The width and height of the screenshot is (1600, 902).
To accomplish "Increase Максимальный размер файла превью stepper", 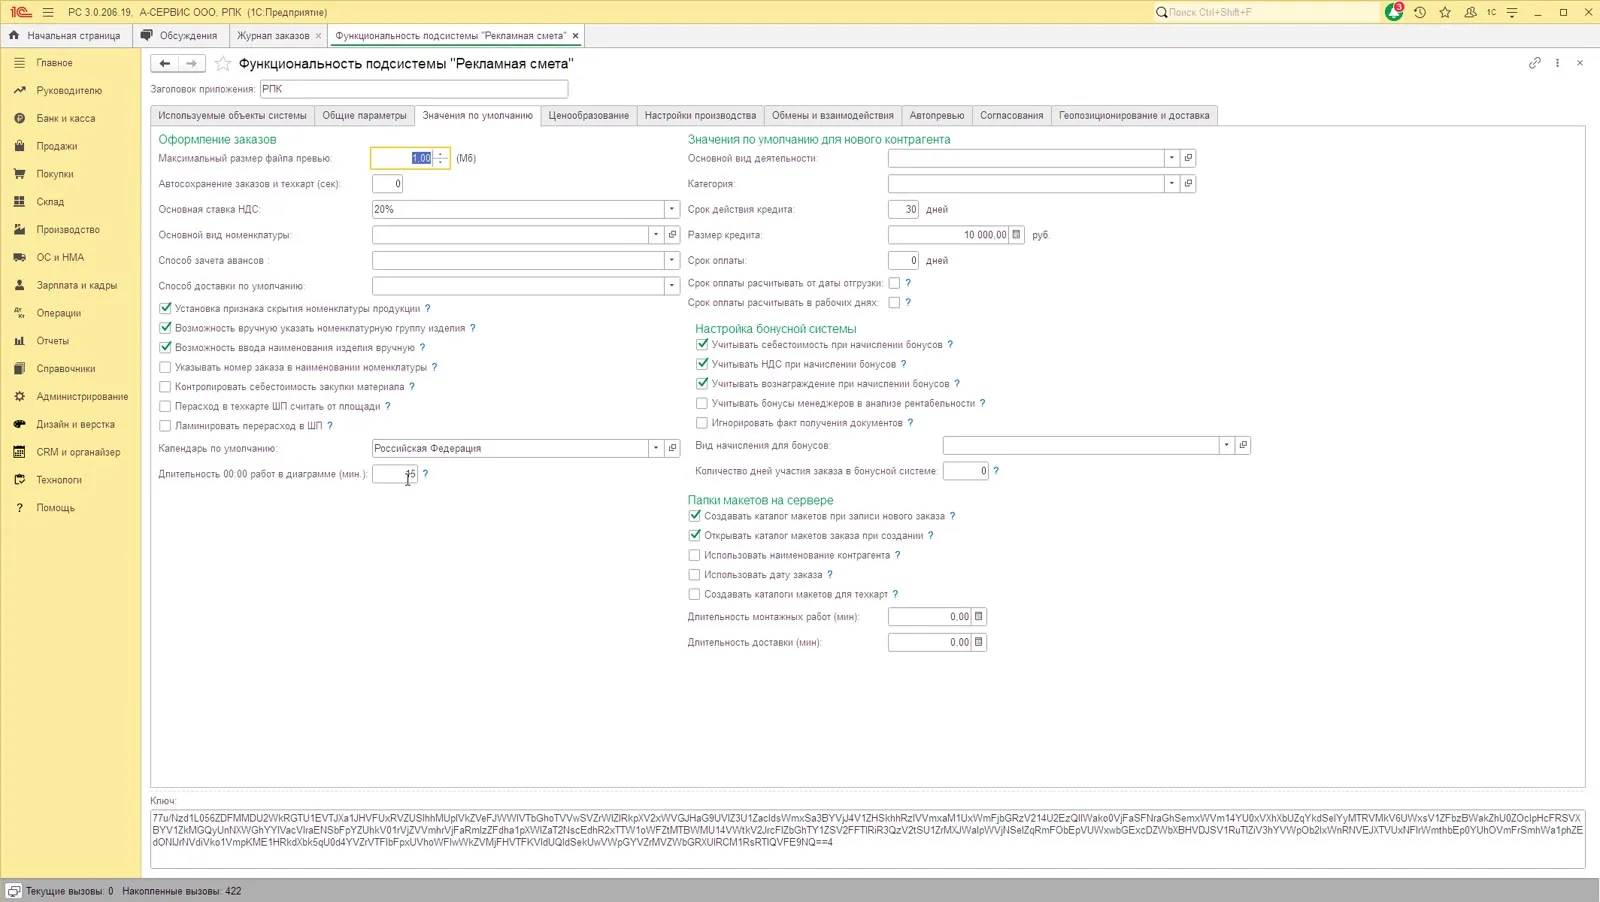I will click(x=441, y=154).
